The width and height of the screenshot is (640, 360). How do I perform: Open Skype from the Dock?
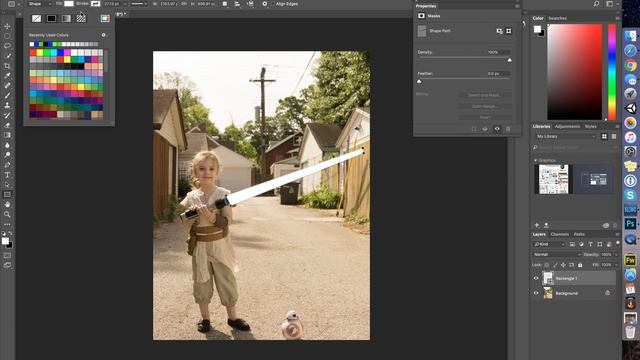630,195
